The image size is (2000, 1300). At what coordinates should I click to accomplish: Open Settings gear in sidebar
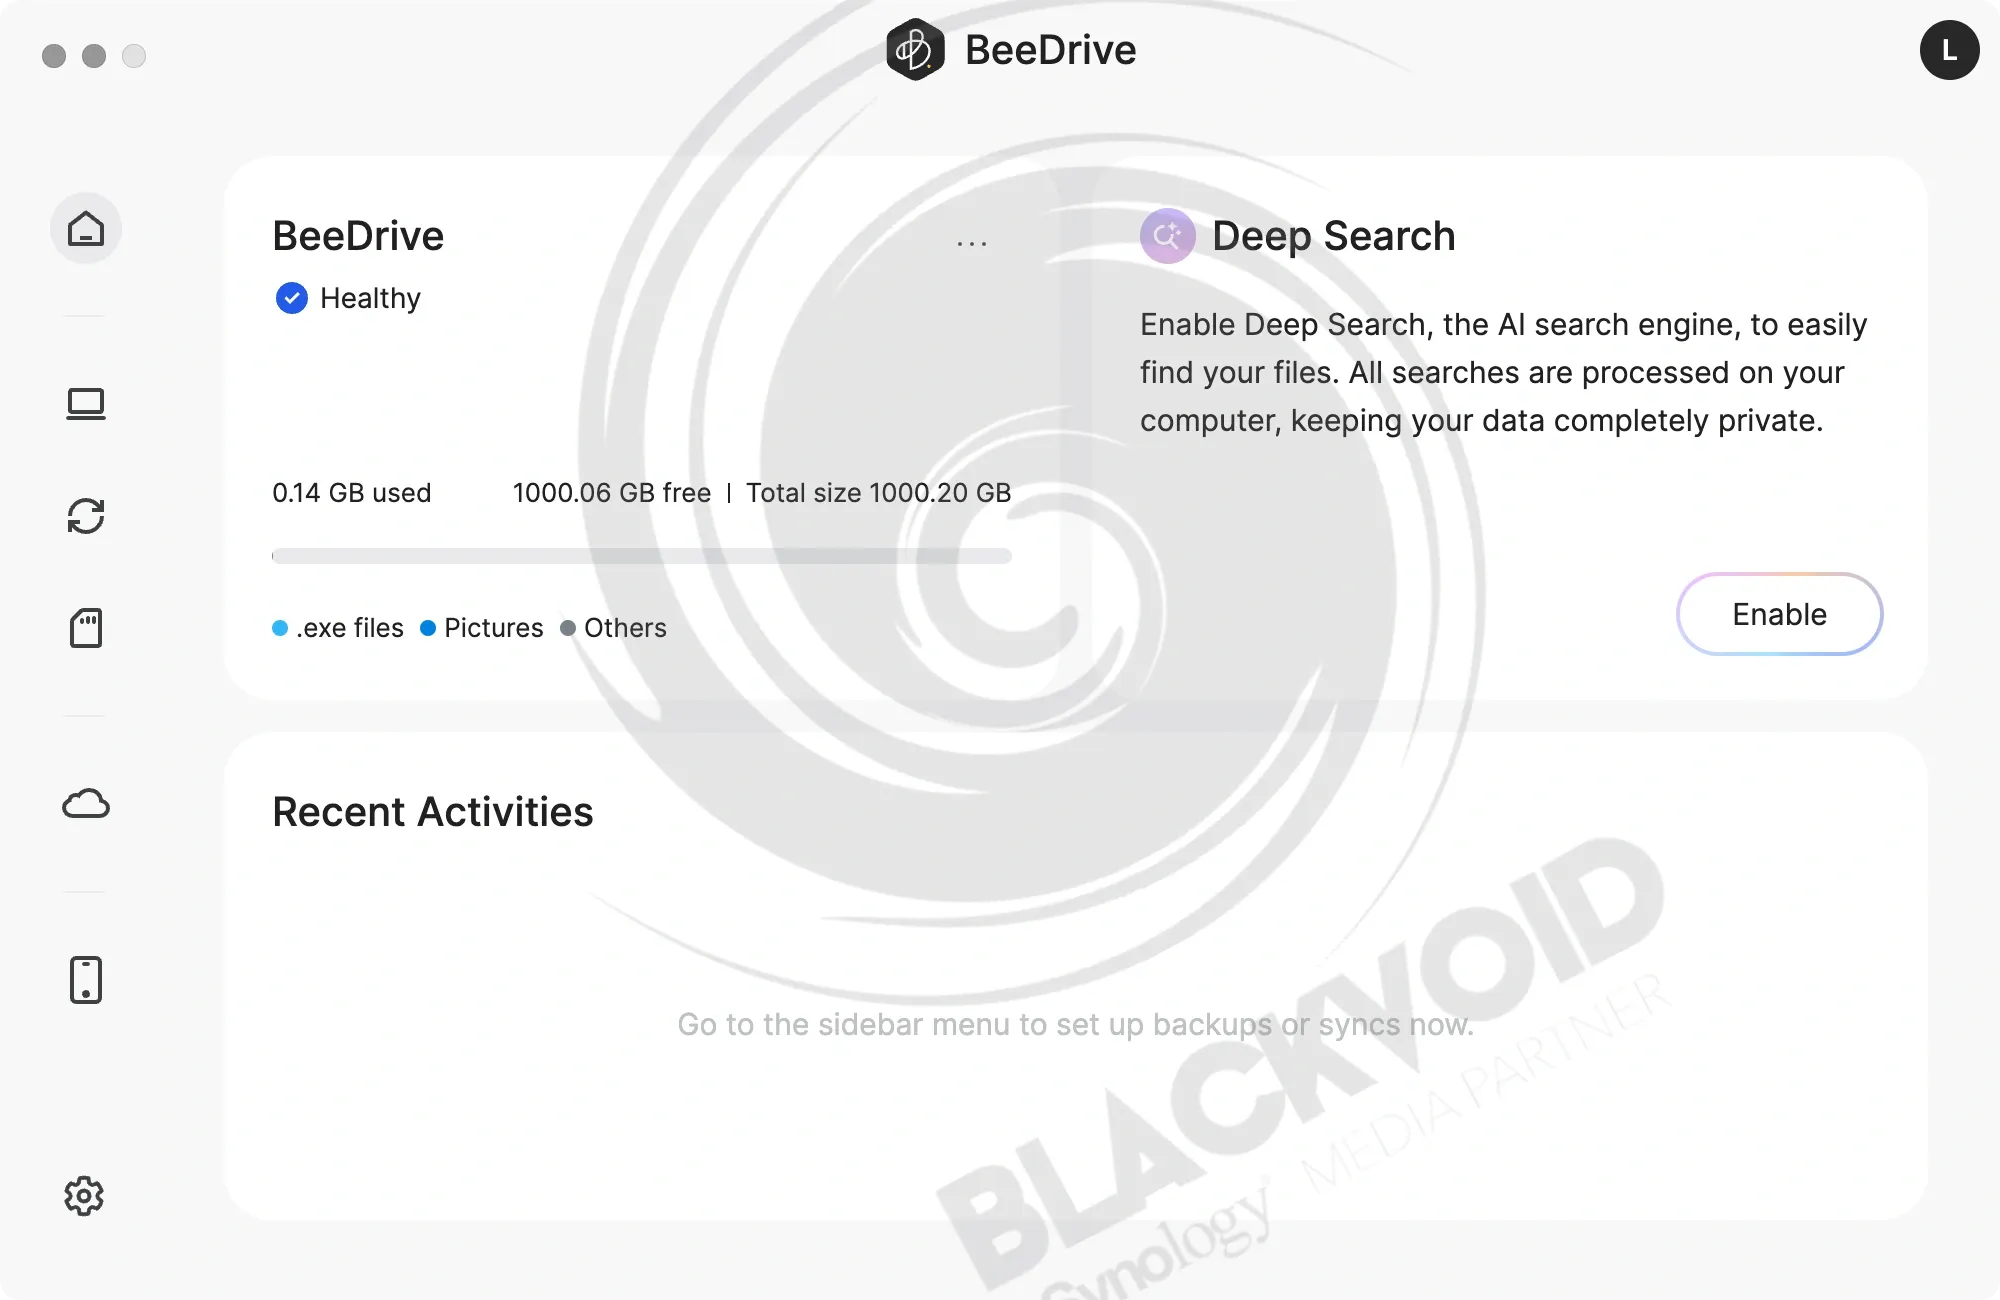pos(84,1196)
